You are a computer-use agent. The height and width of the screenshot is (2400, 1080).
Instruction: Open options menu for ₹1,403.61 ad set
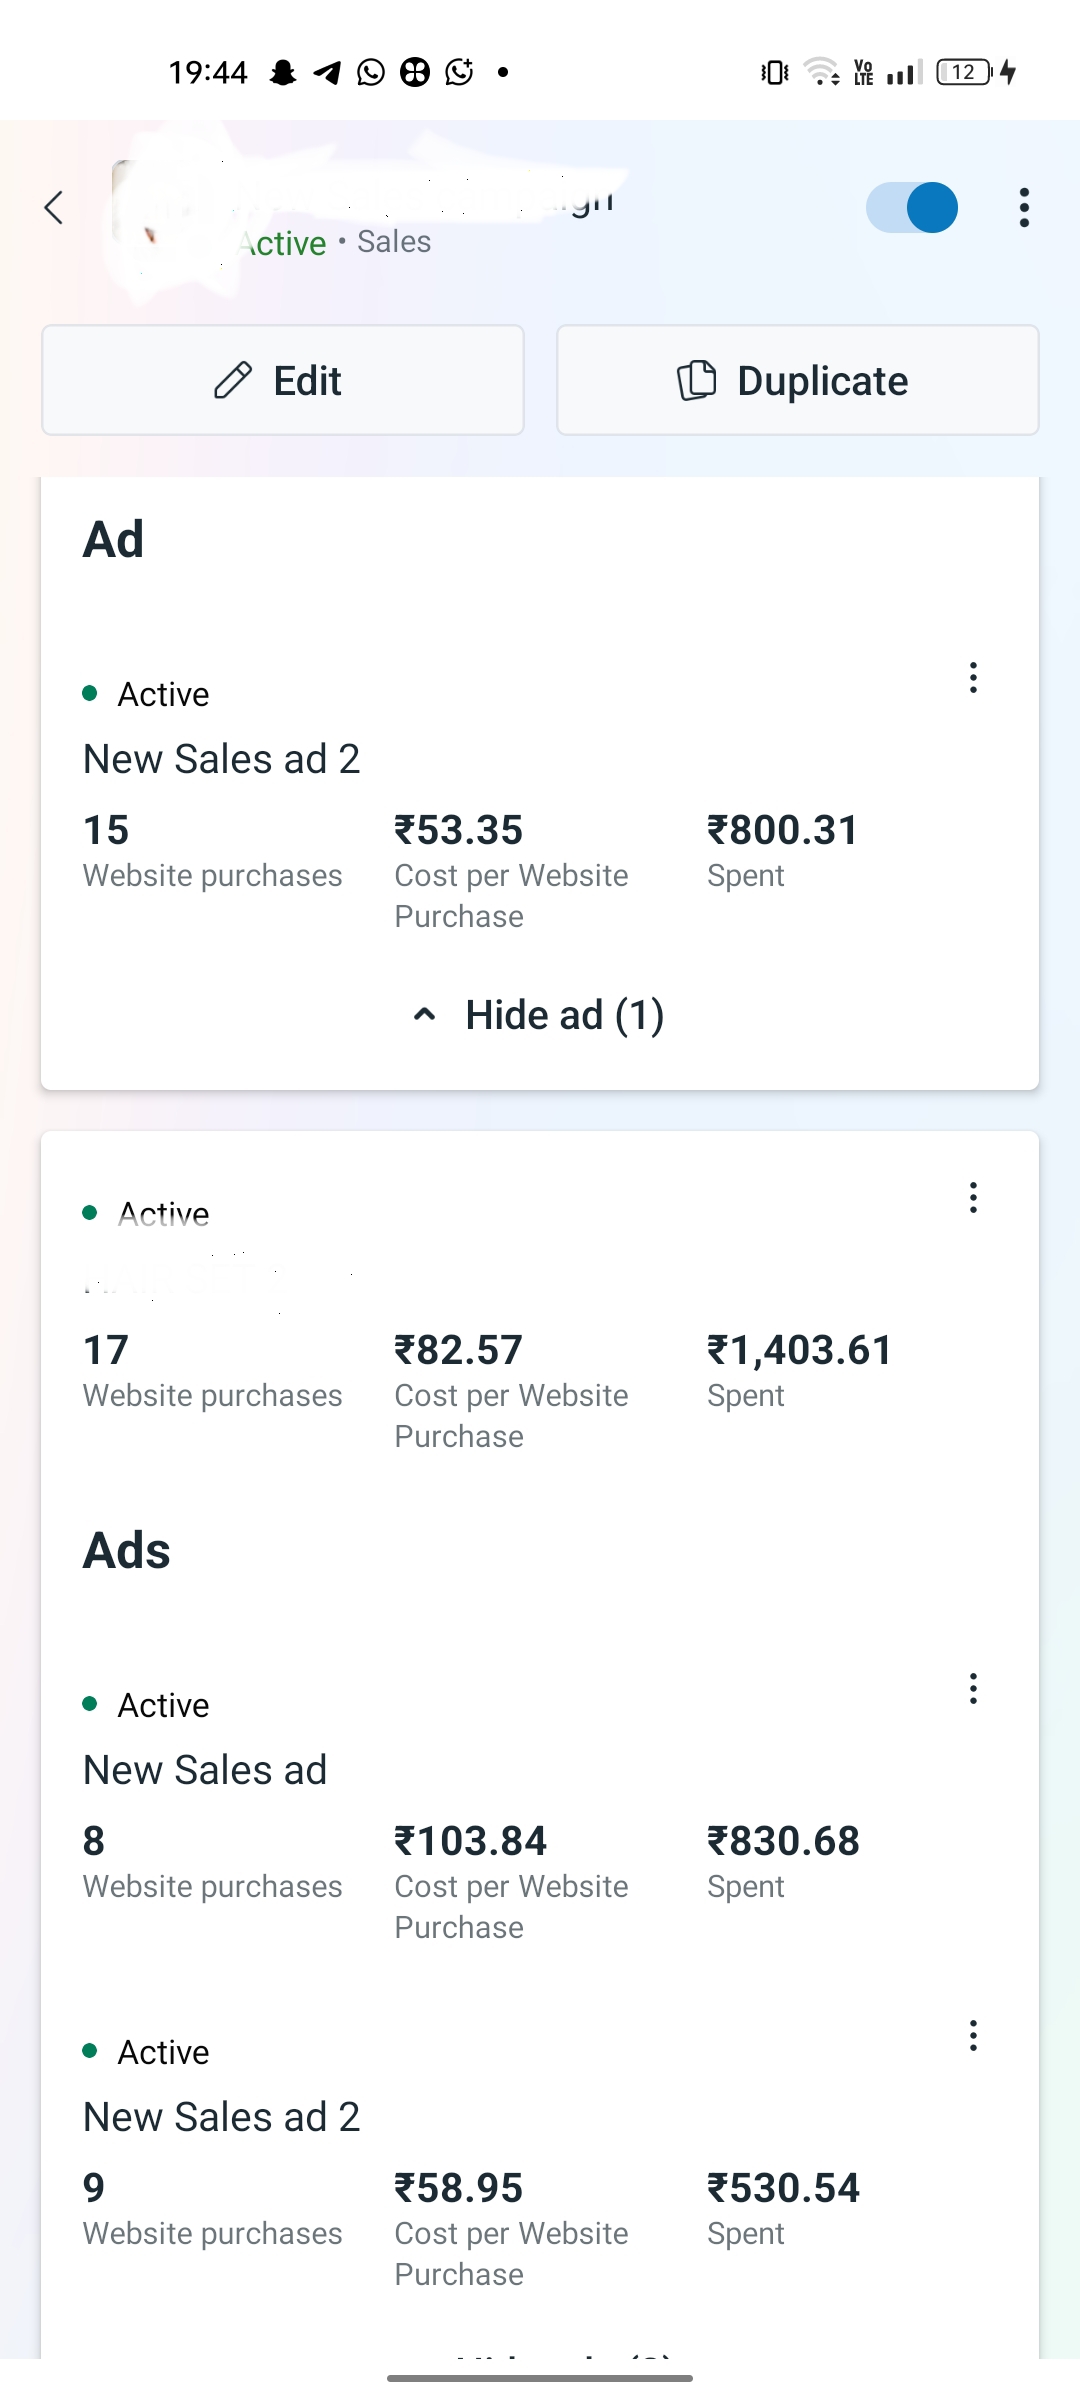[x=972, y=1198]
